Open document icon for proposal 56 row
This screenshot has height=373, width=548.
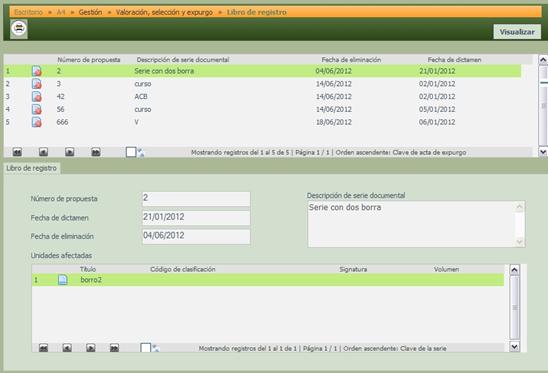click(37, 109)
